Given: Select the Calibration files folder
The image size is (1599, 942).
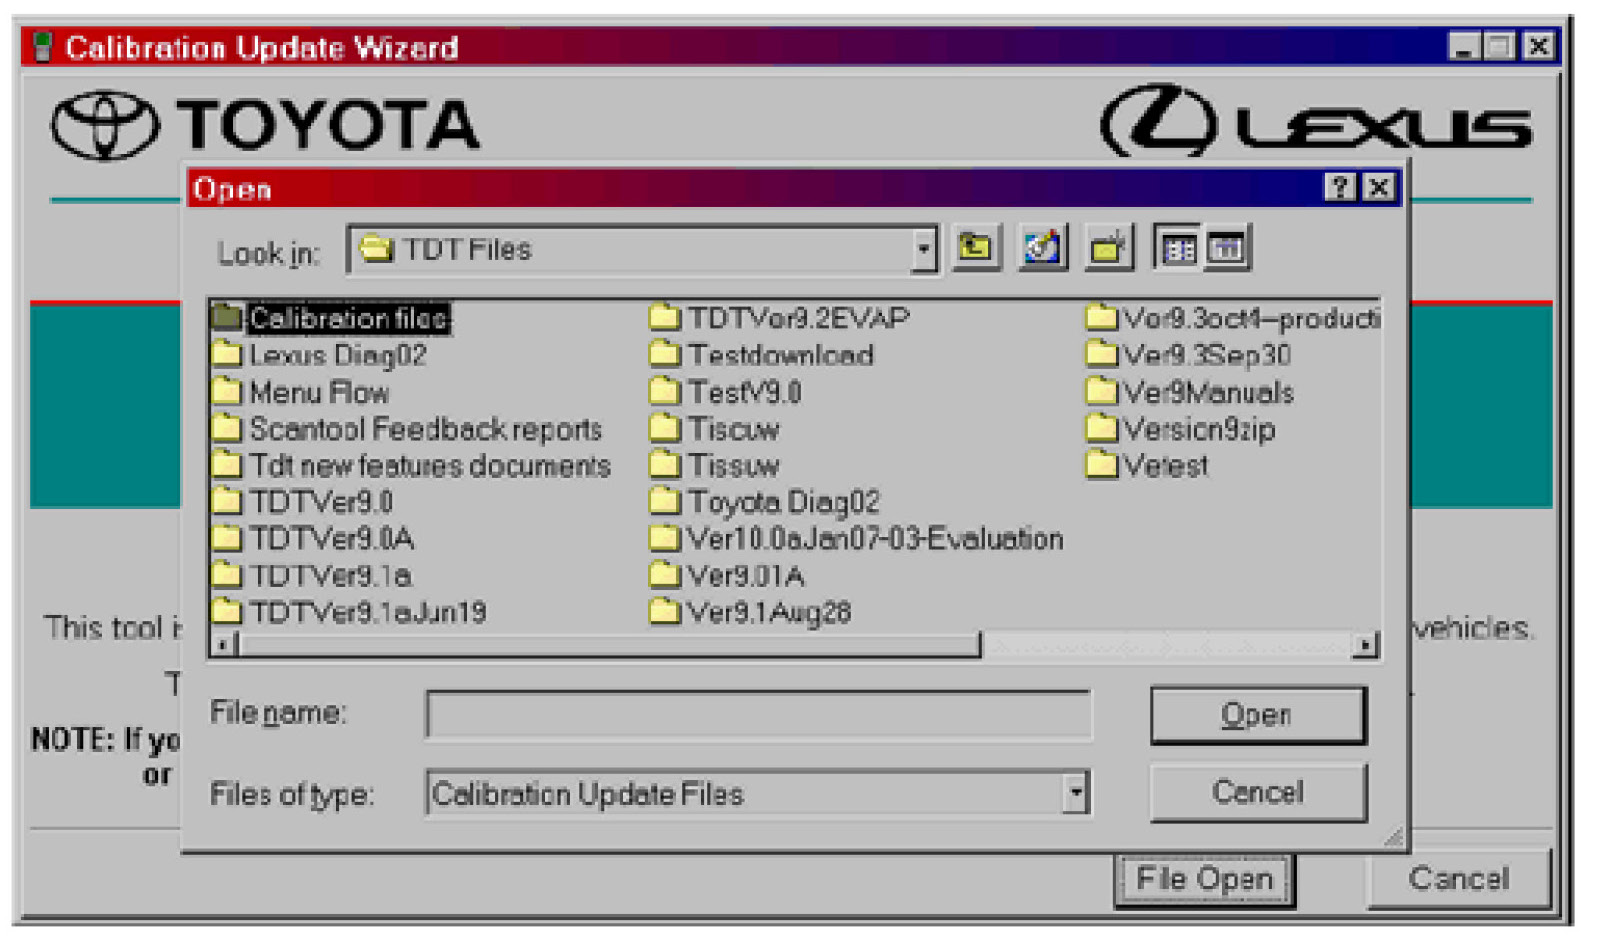Looking at the screenshot, I should coord(346,318).
